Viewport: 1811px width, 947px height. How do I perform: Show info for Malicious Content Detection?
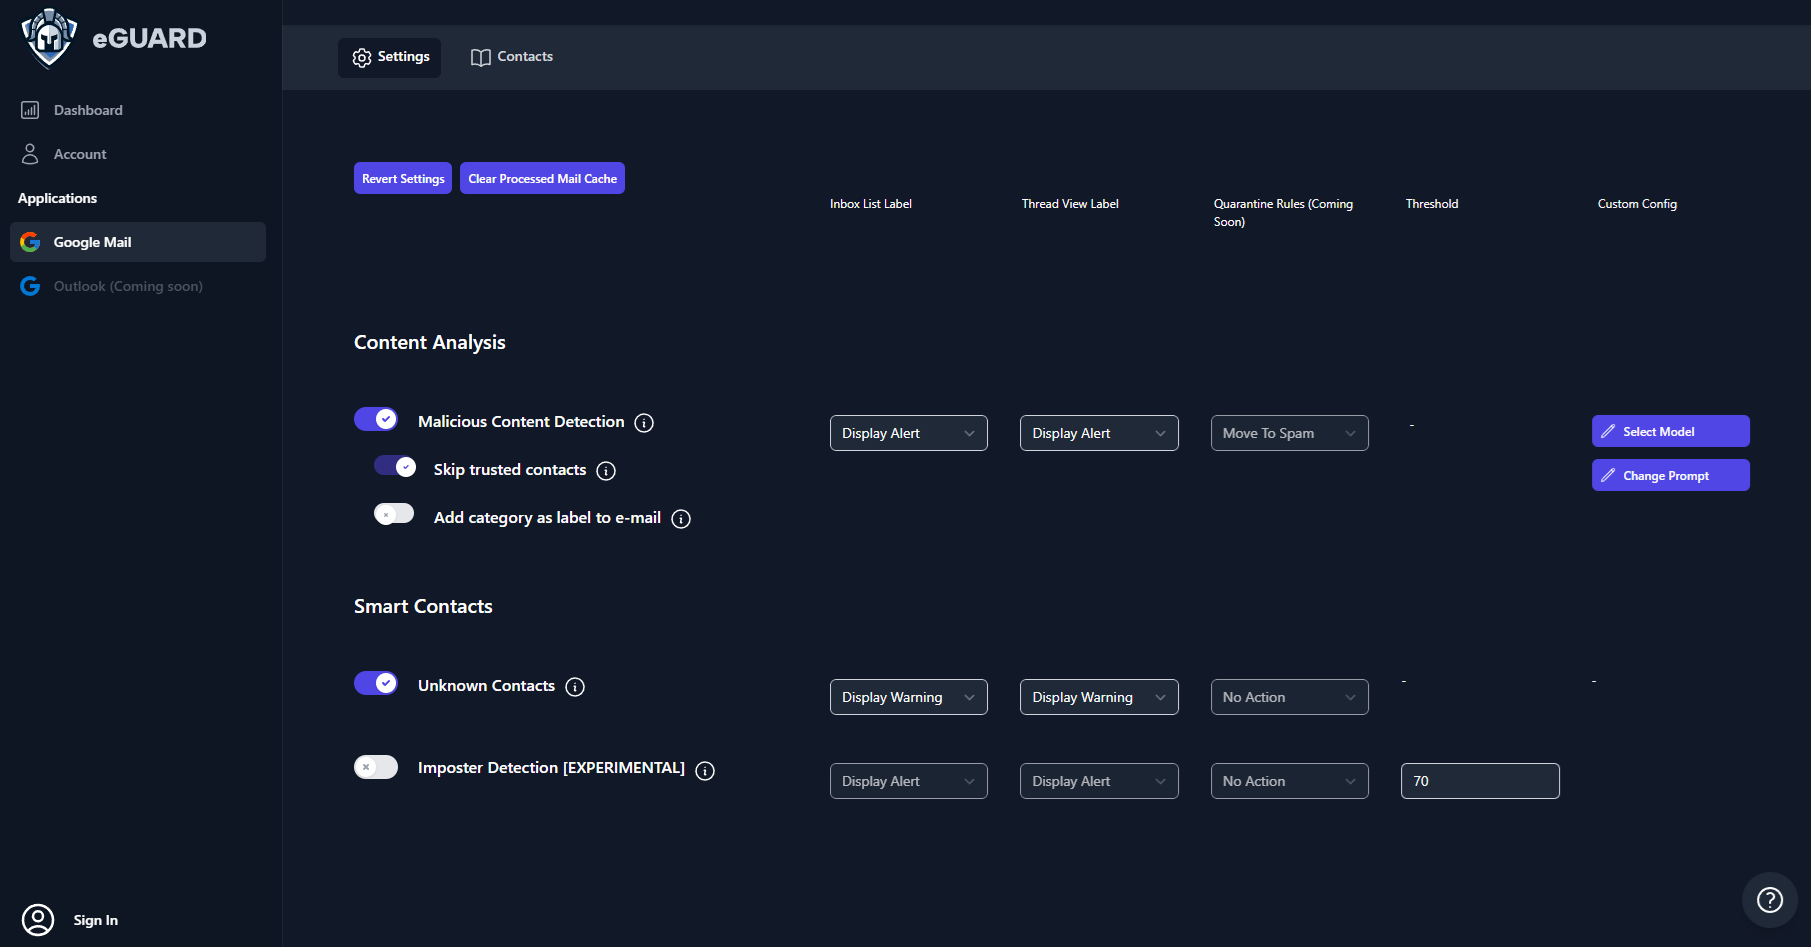644,423
